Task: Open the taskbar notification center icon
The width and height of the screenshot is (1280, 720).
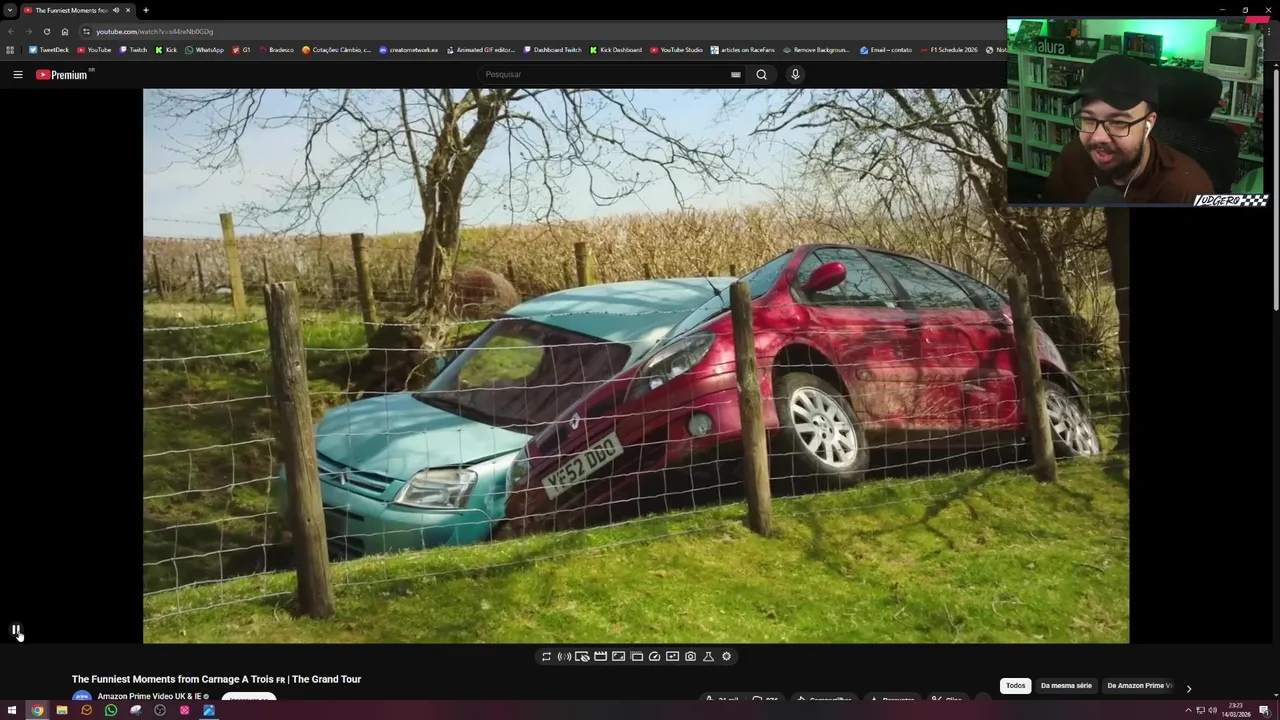Action: (1264, 710)
